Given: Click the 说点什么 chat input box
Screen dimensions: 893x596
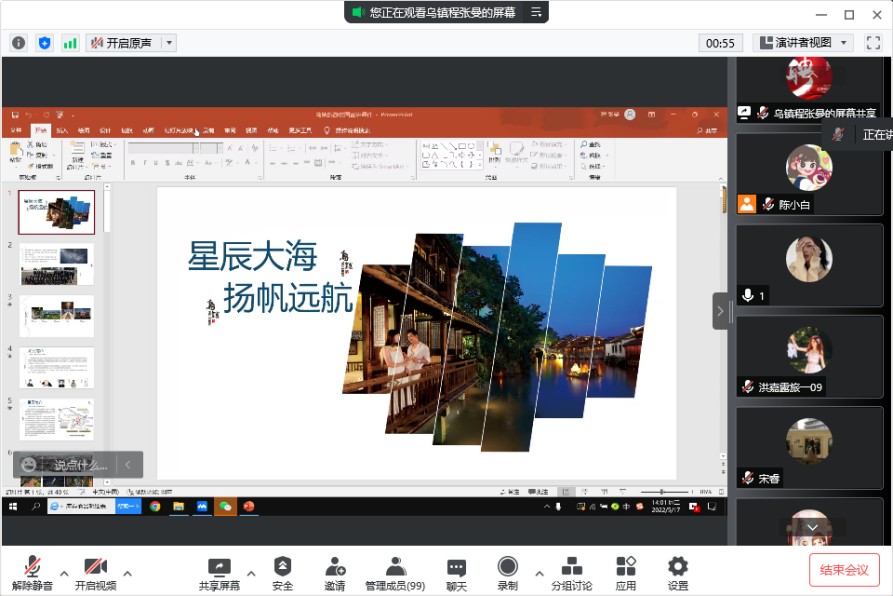Looking at the screenshot, I should pyautogui.click(x=80, y=465).
